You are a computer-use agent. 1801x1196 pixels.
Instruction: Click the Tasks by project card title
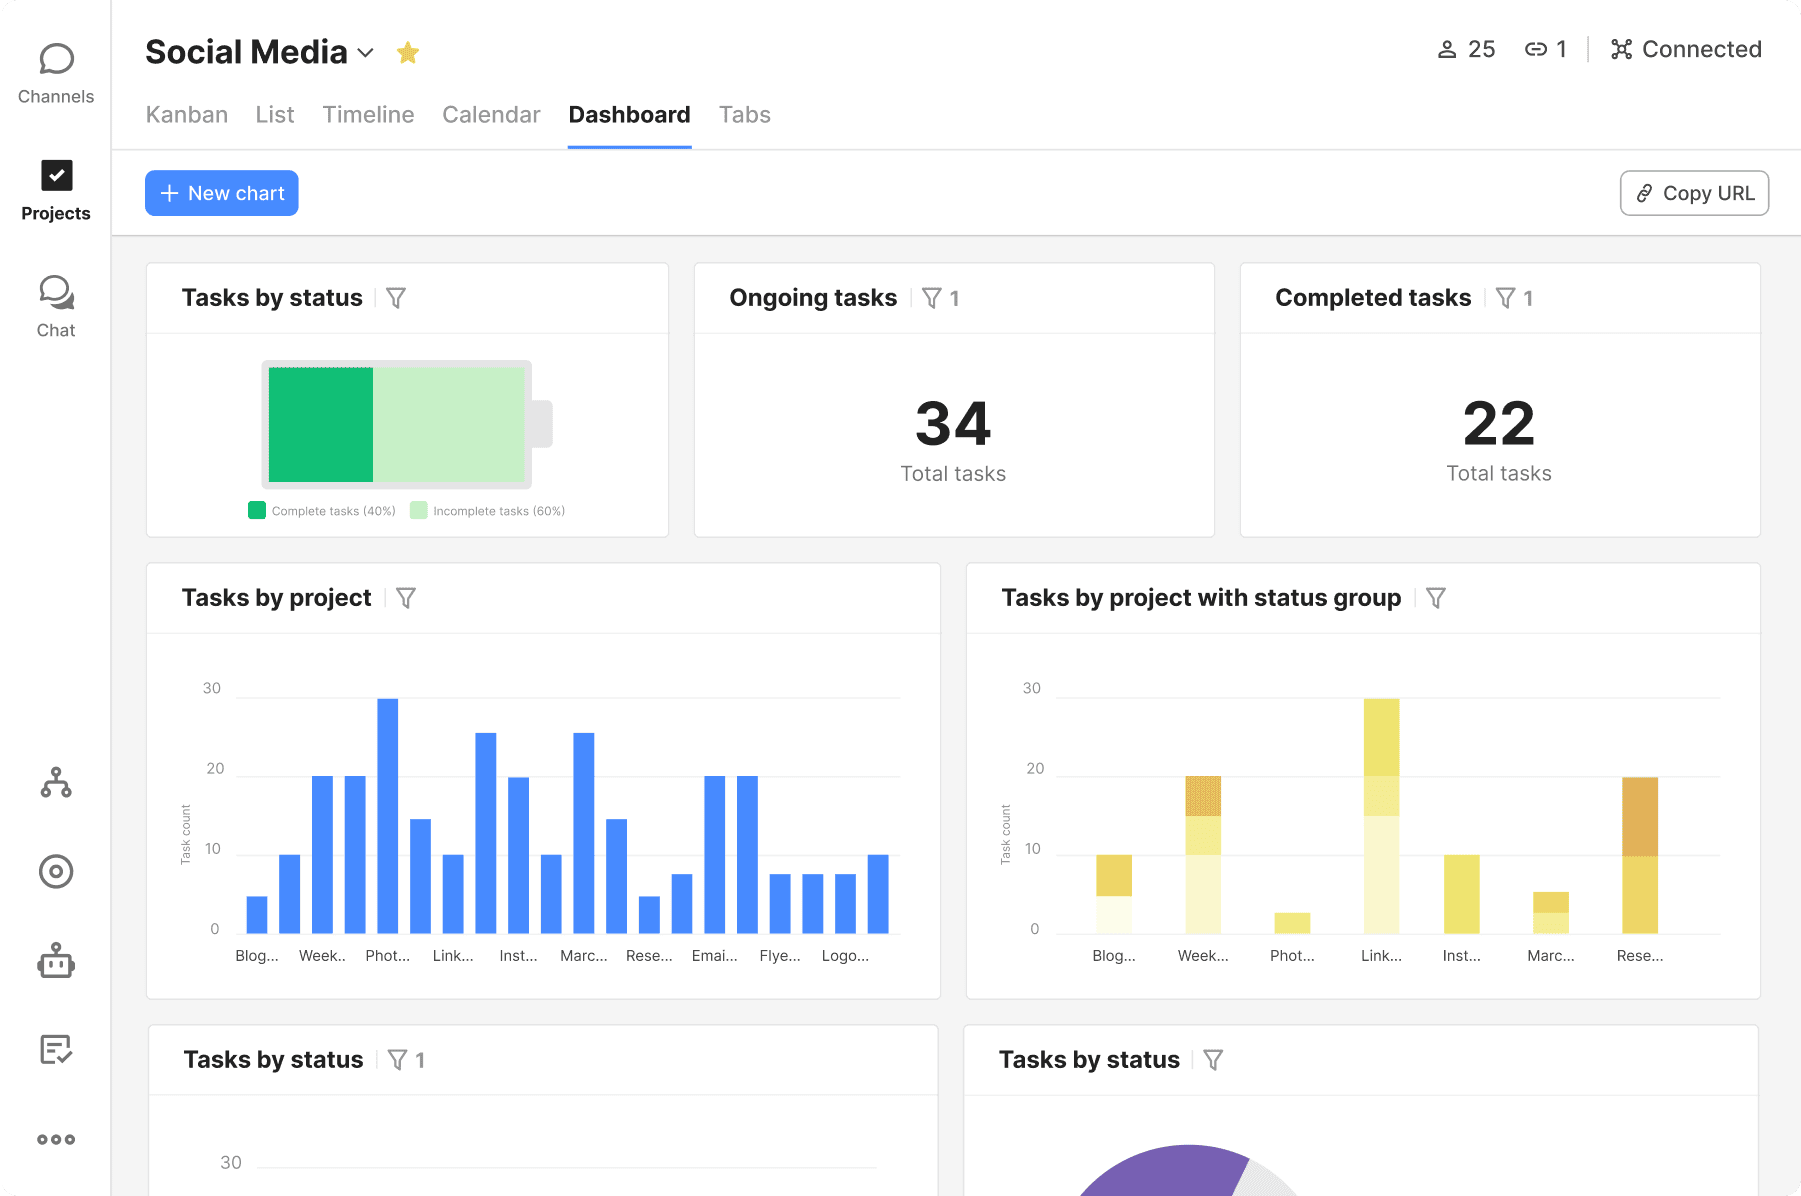click(x=276, y=598)
